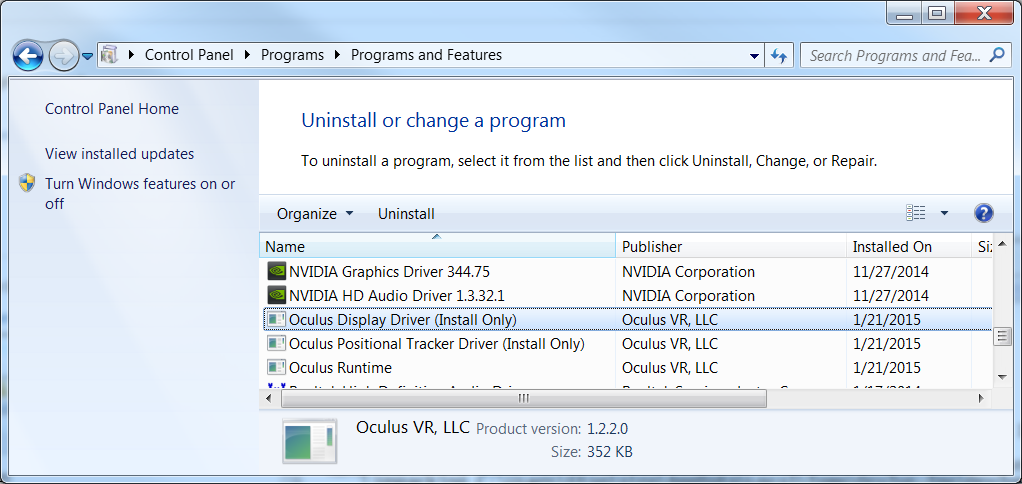This screenshot has width=1022, height=484.
Task: Sort list by Publisher column header
Action: click(652, 246)
